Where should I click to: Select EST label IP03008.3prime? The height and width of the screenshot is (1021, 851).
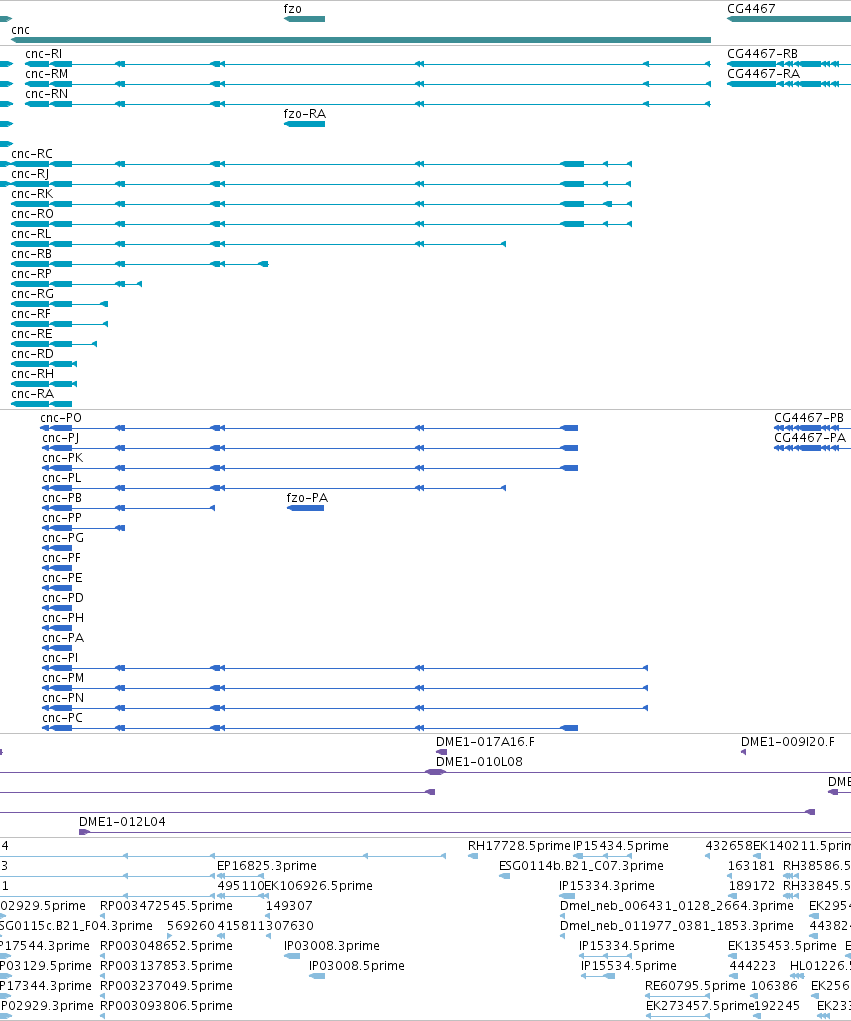[331, 946]
